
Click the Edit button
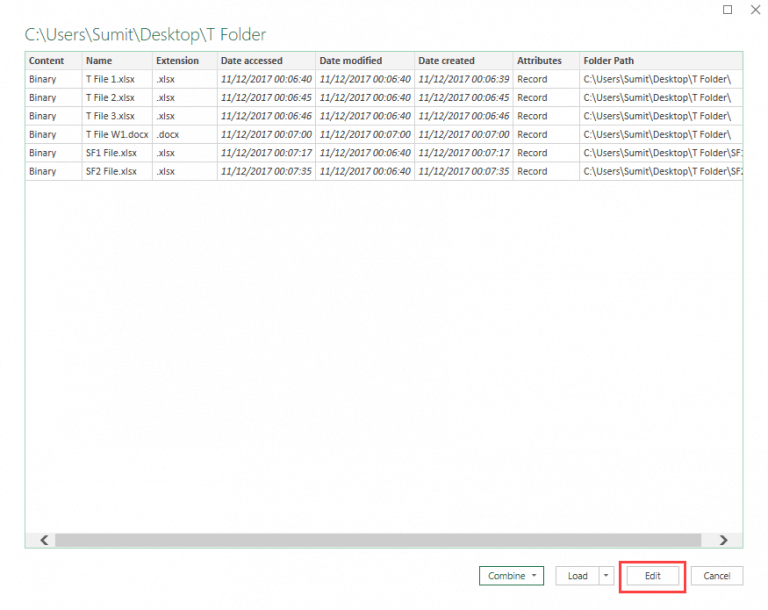(652, 576)
